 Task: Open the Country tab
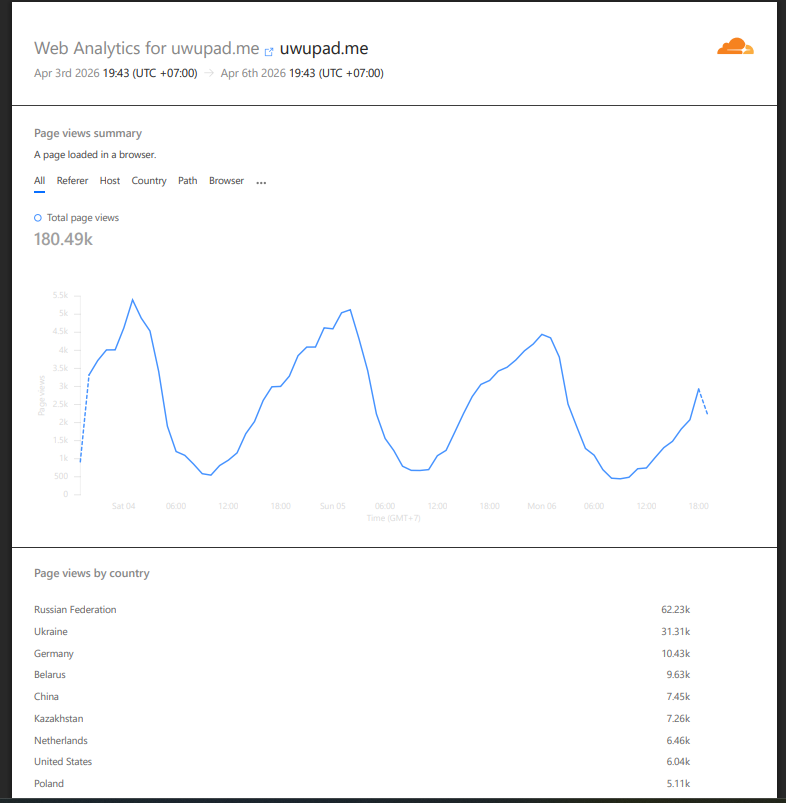[x=149, y=181]
